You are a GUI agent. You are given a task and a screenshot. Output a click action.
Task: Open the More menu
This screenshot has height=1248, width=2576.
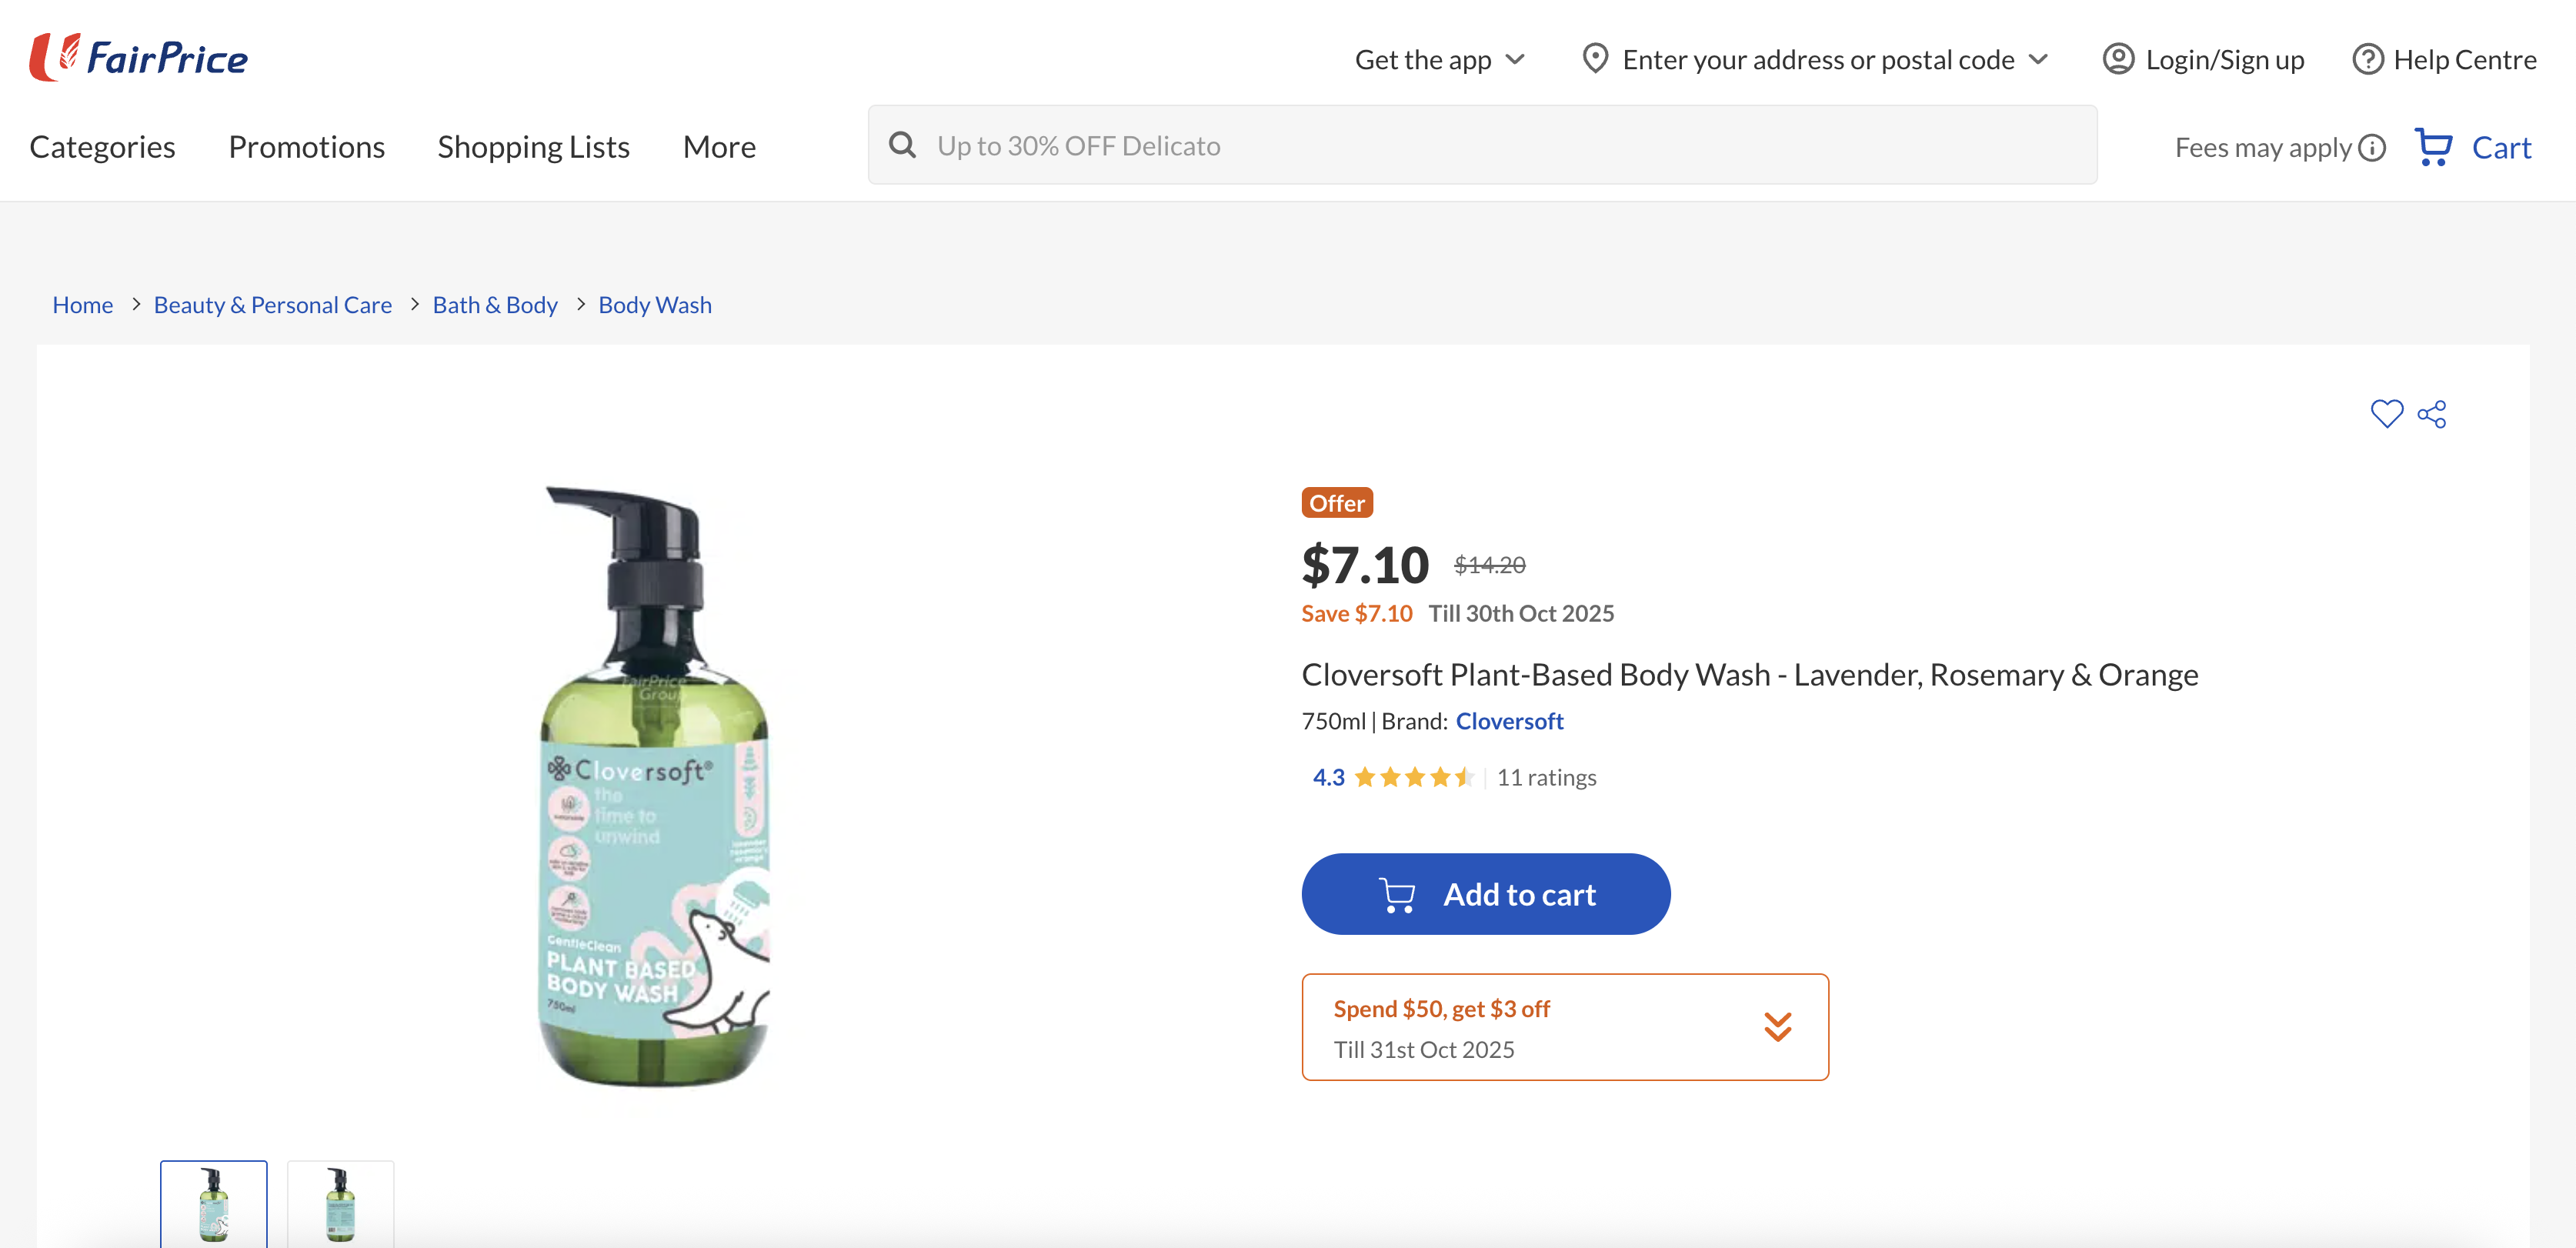coord(719,146)
